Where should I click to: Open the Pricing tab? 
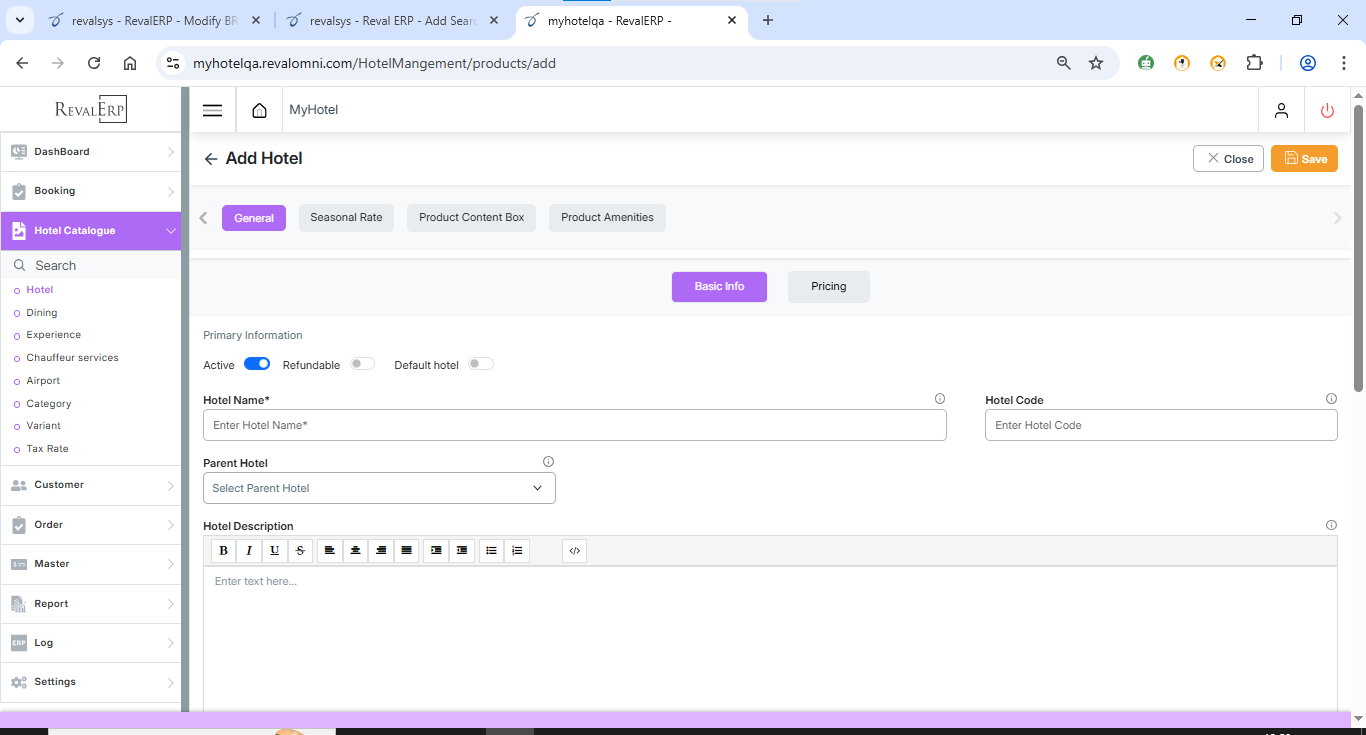click(828, 287)
